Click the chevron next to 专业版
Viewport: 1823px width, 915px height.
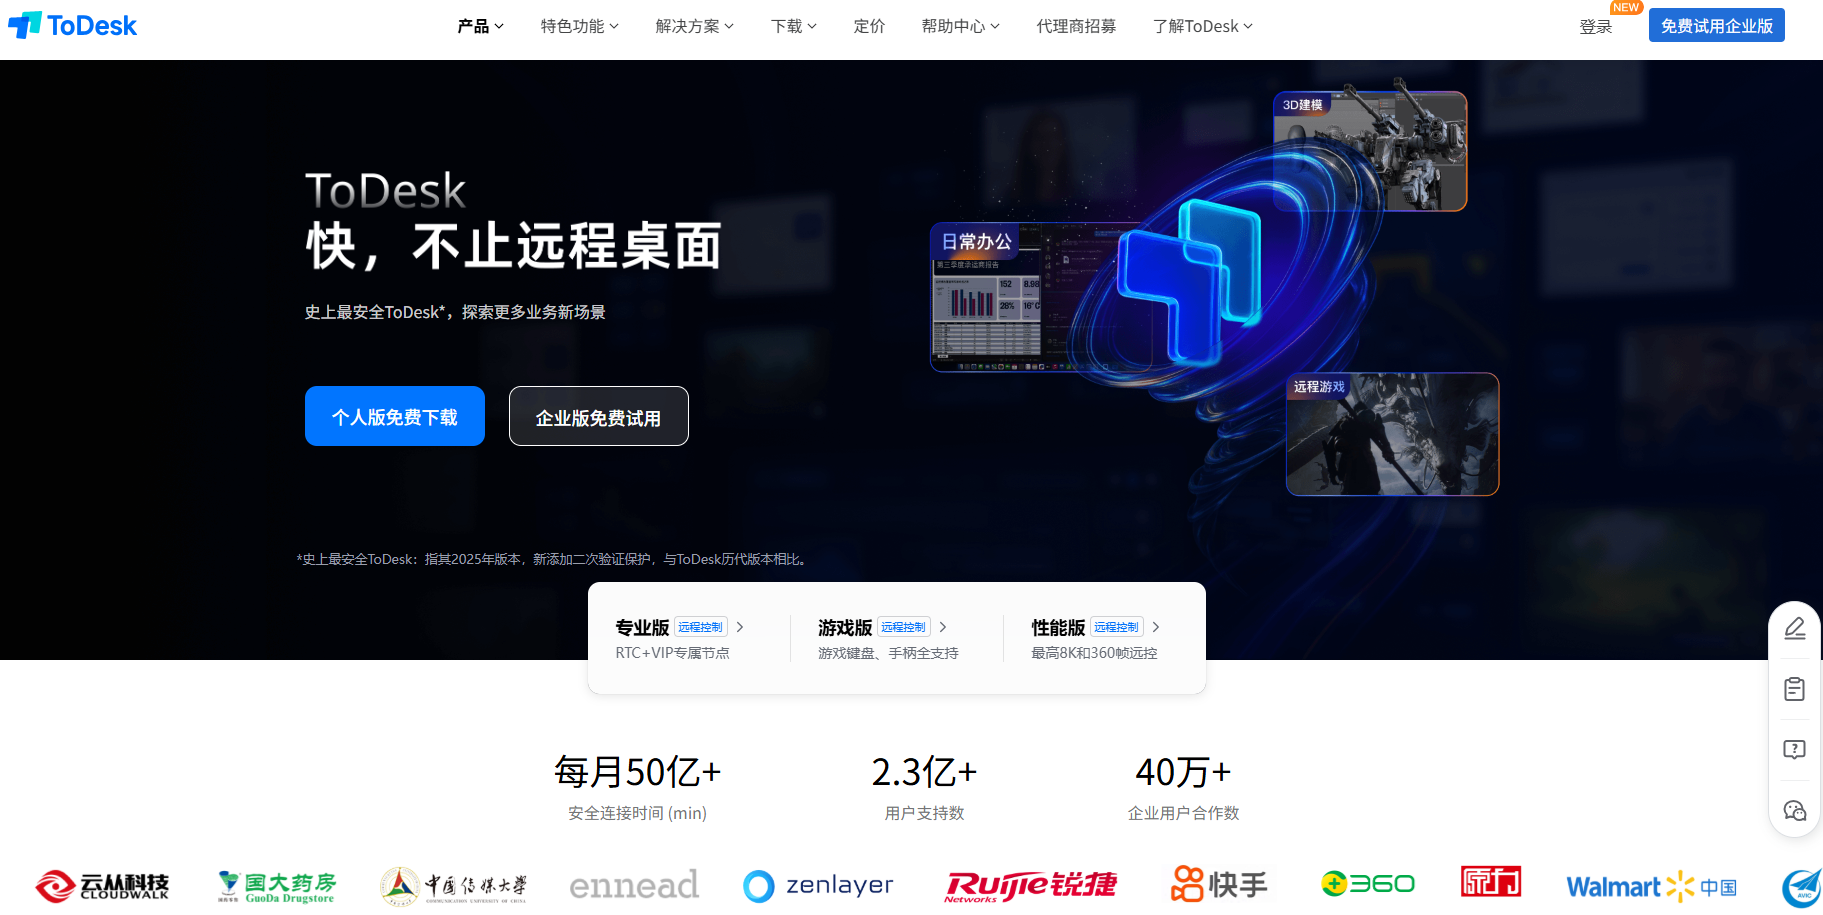click(x=740, y=627)
